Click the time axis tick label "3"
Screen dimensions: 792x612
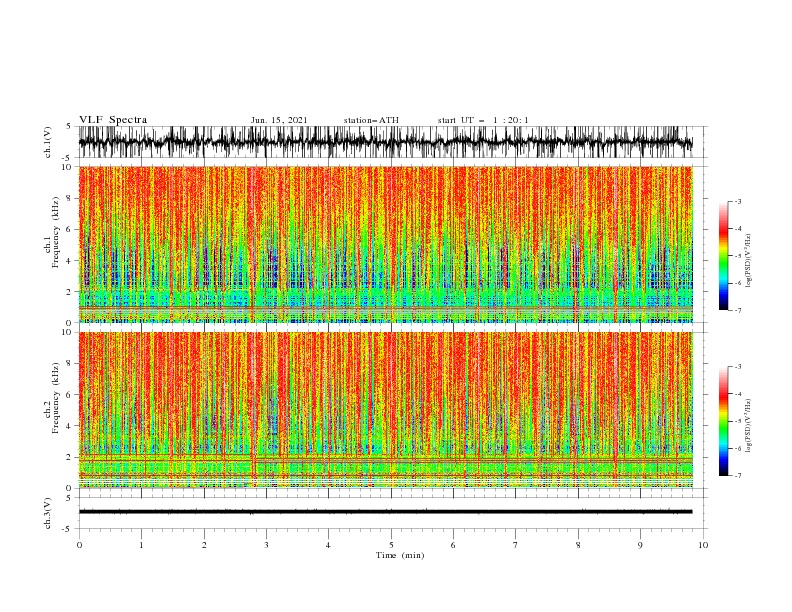(266, 545)
